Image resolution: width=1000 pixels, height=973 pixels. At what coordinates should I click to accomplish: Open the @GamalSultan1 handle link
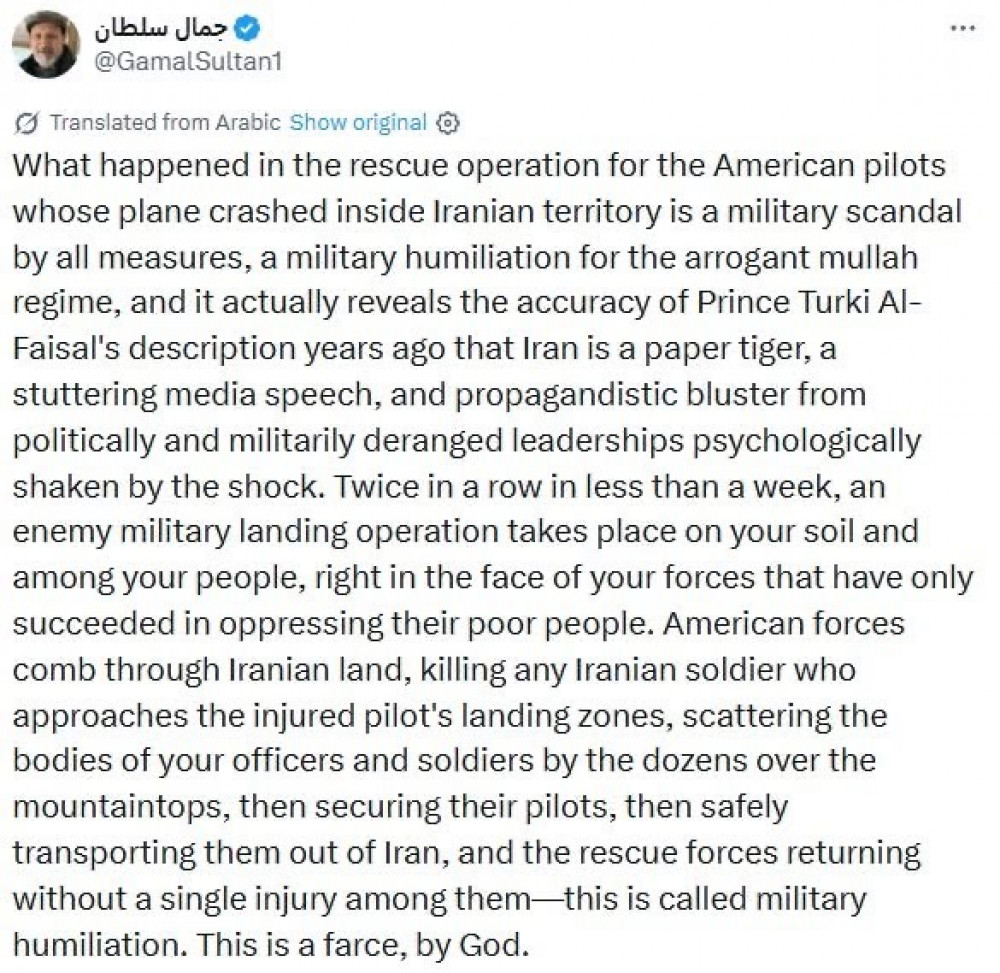[x=188, y=61]
